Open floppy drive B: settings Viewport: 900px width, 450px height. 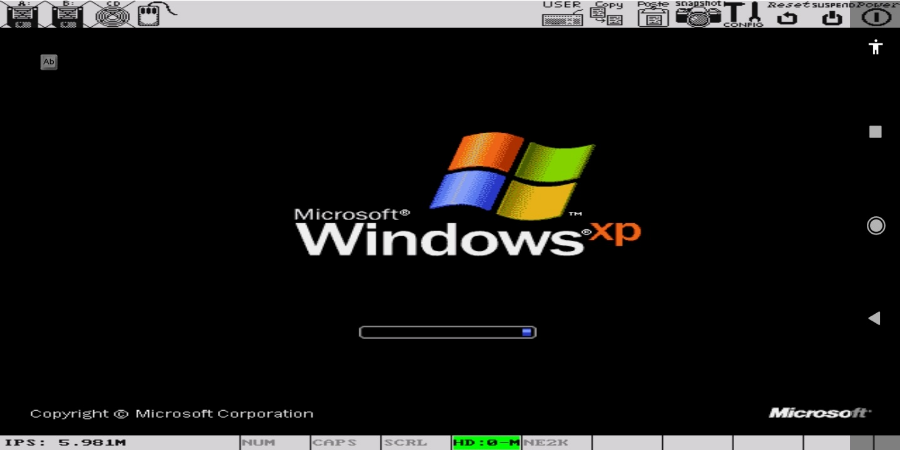68,14
